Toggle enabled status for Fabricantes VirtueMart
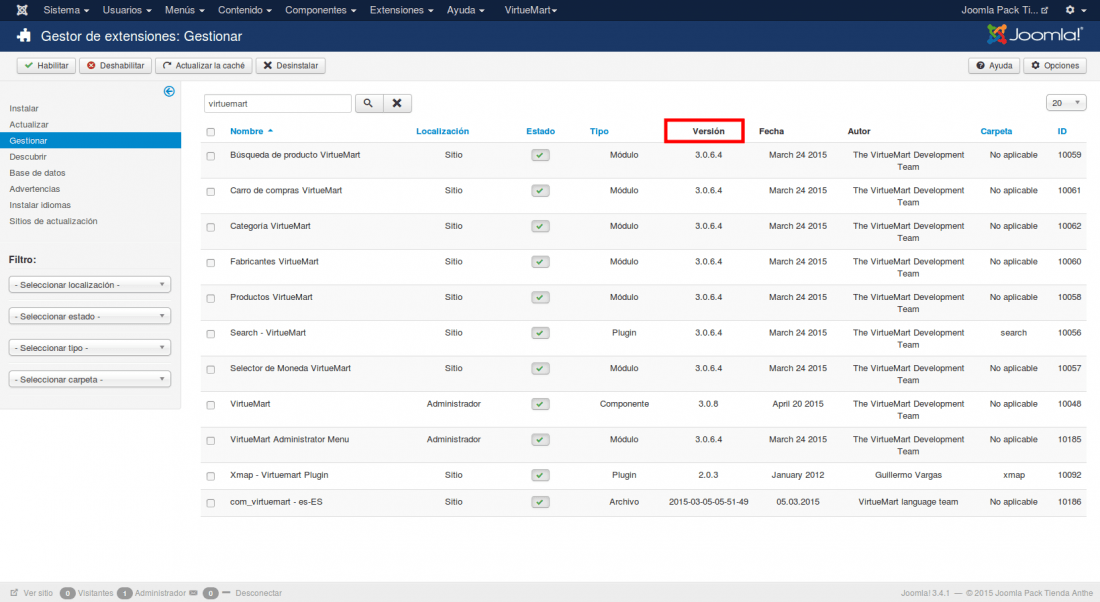1100x602 pixels. [540, 262]
